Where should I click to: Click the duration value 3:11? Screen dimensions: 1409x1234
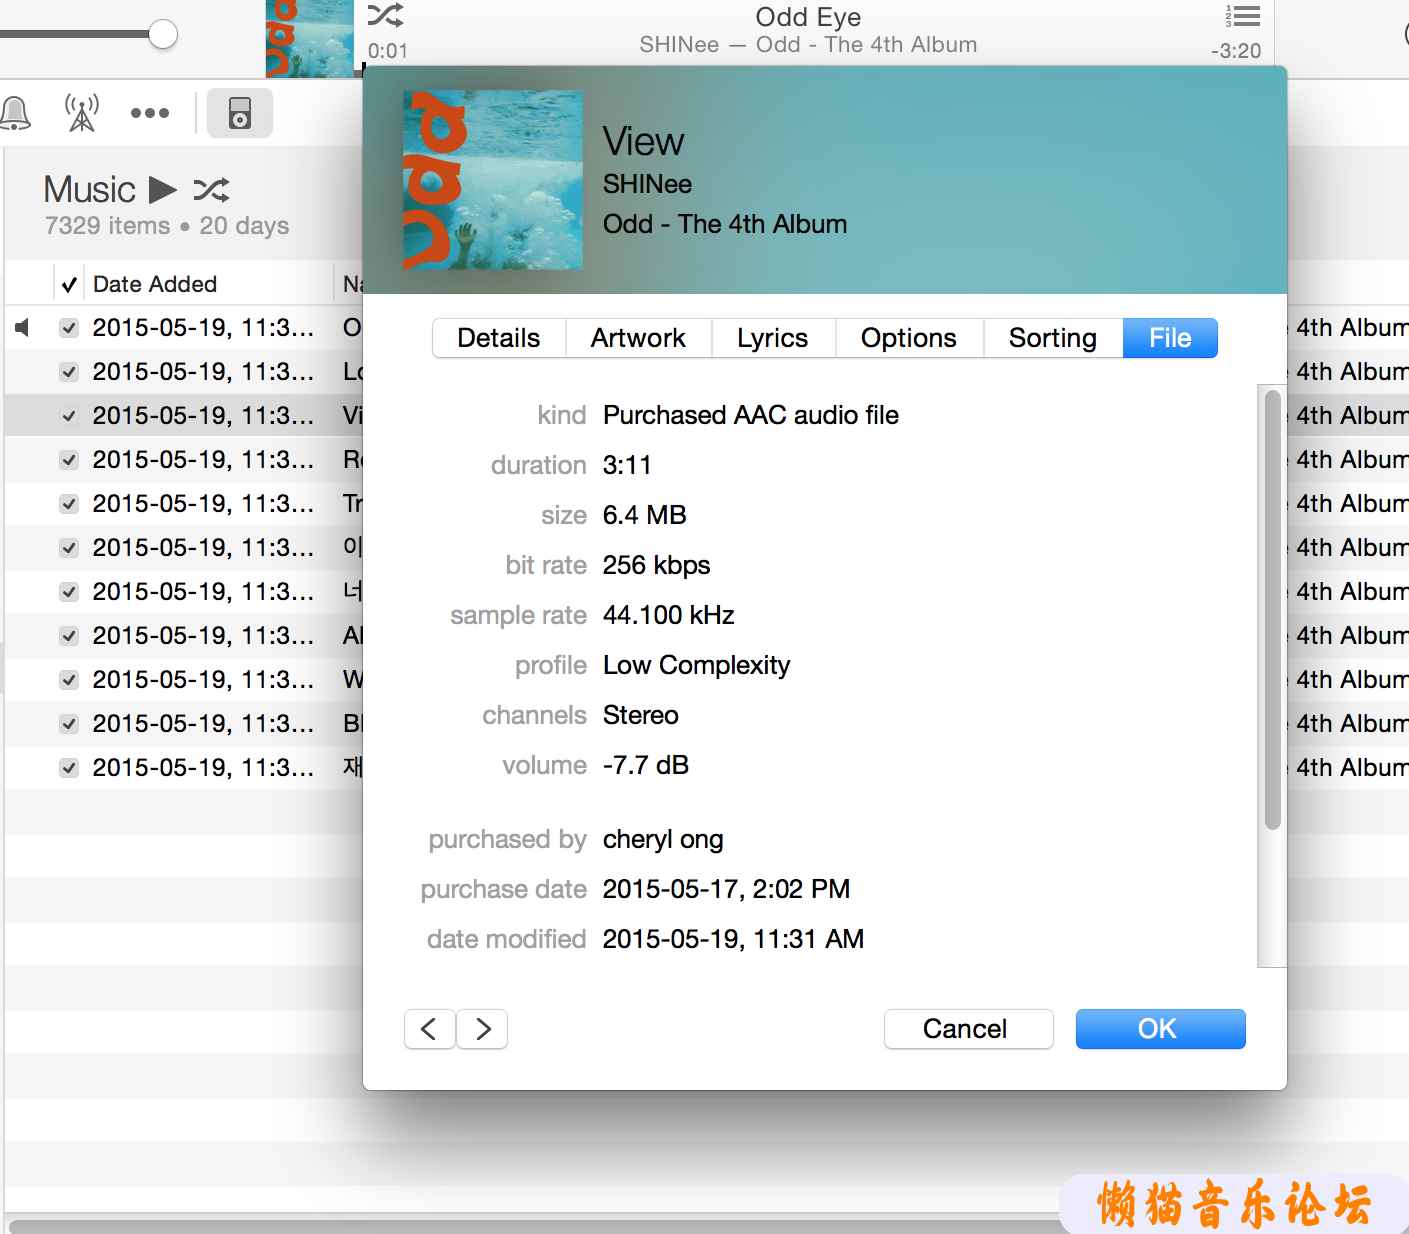click(x=627, y=465)
